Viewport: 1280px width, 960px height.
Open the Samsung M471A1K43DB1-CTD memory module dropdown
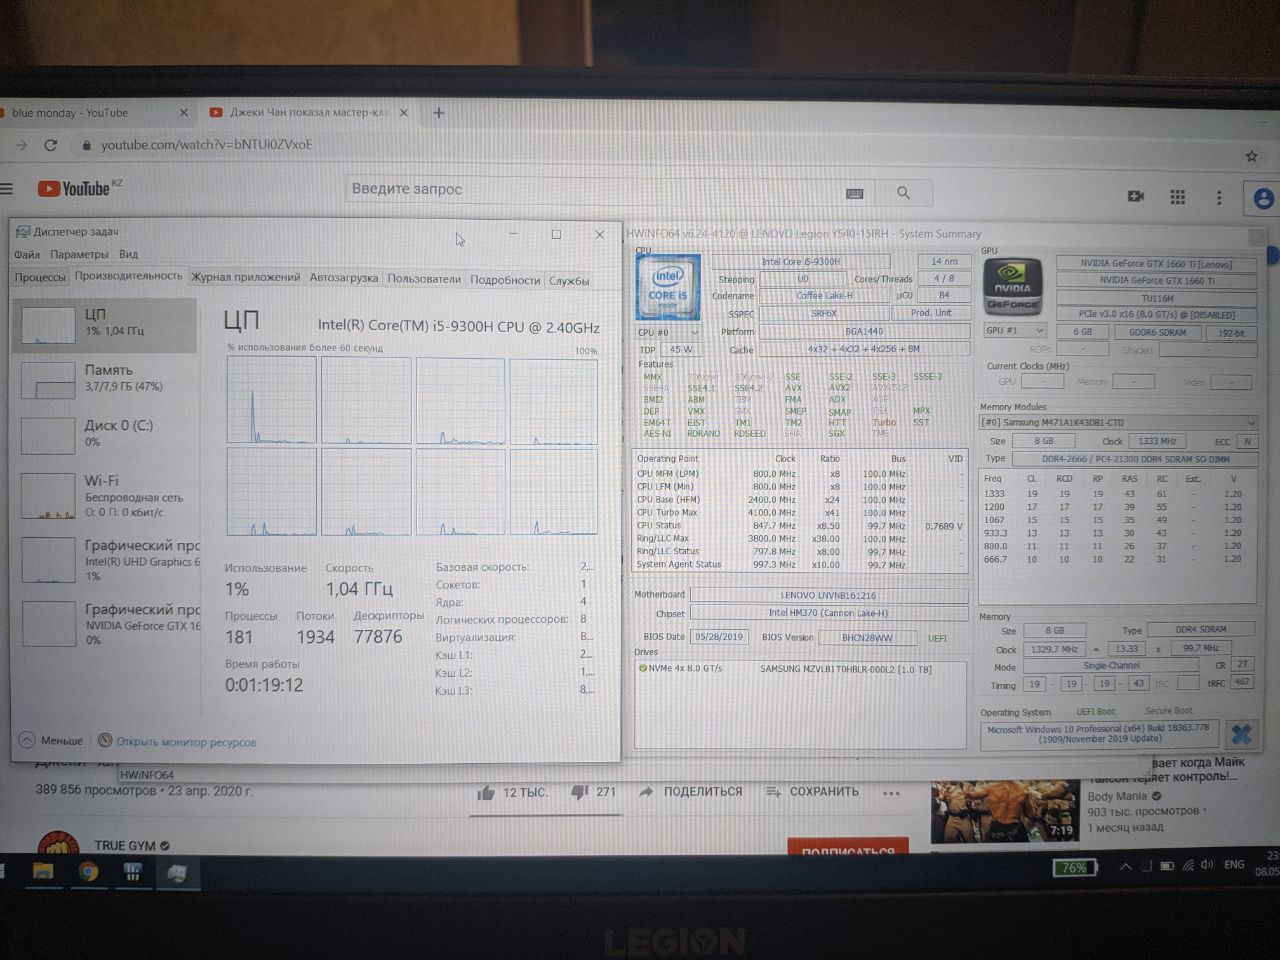point(1117,422)
